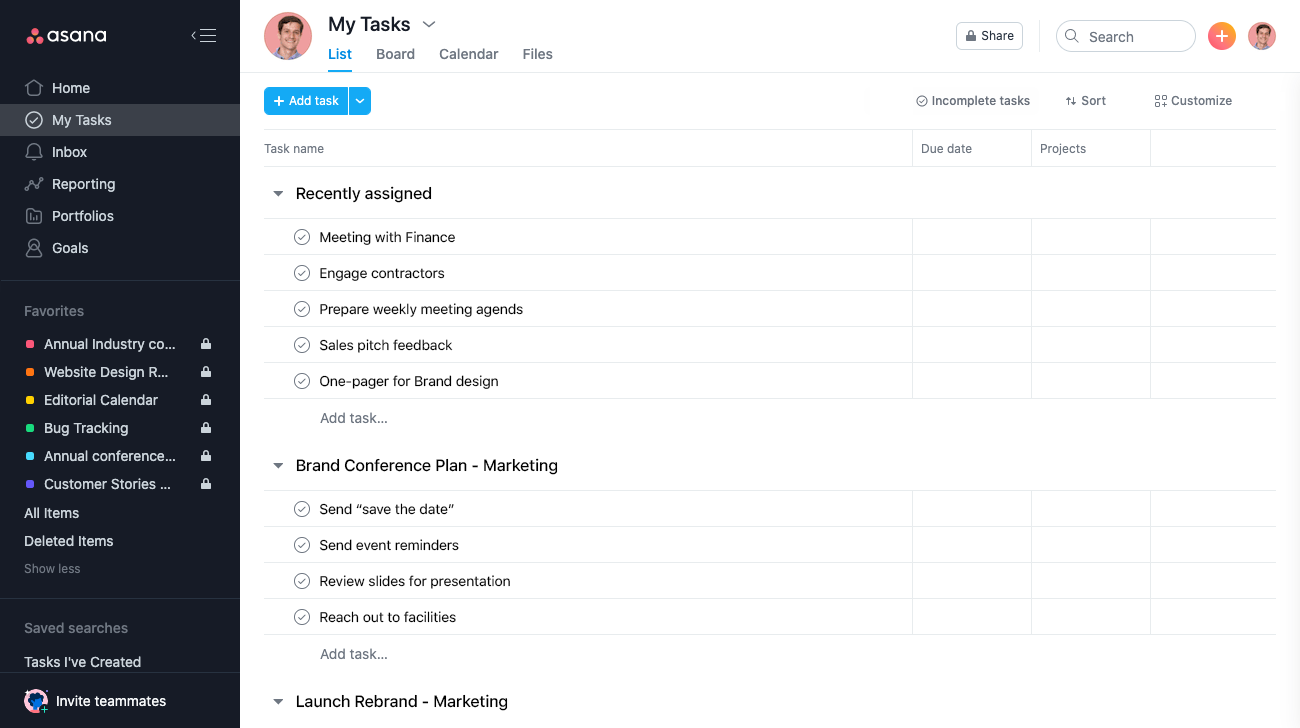Open All Items link
This screenshot has height=728, width=1300.
tap(52, 513)
